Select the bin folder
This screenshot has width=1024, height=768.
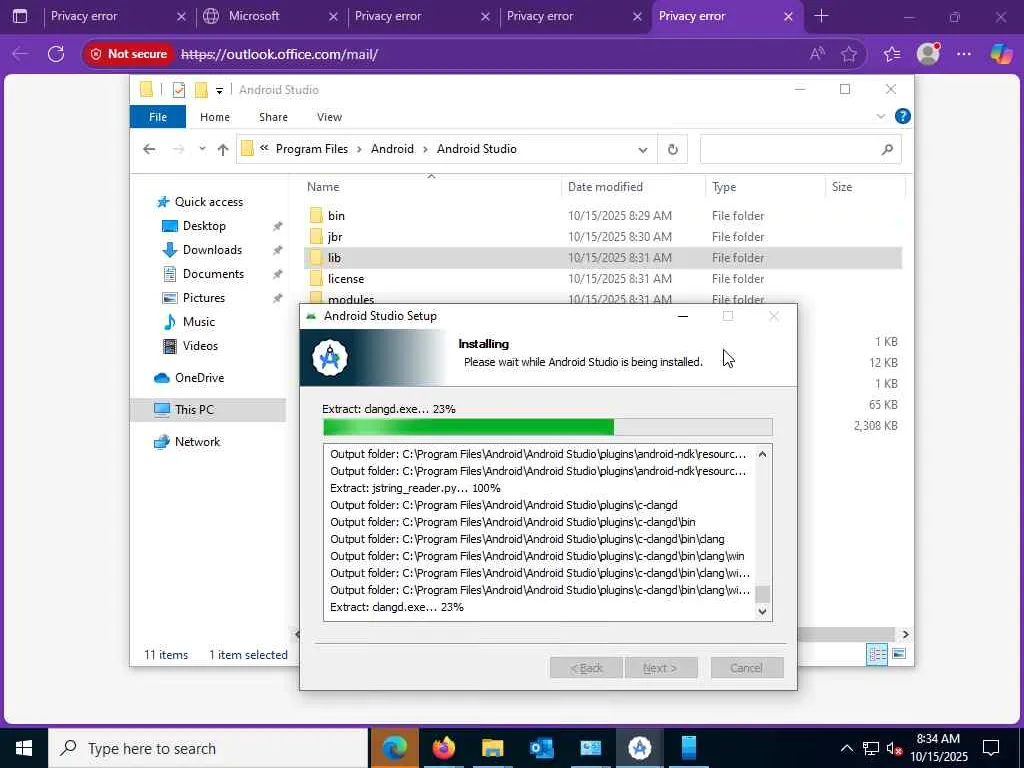click(x=603, y=216)
